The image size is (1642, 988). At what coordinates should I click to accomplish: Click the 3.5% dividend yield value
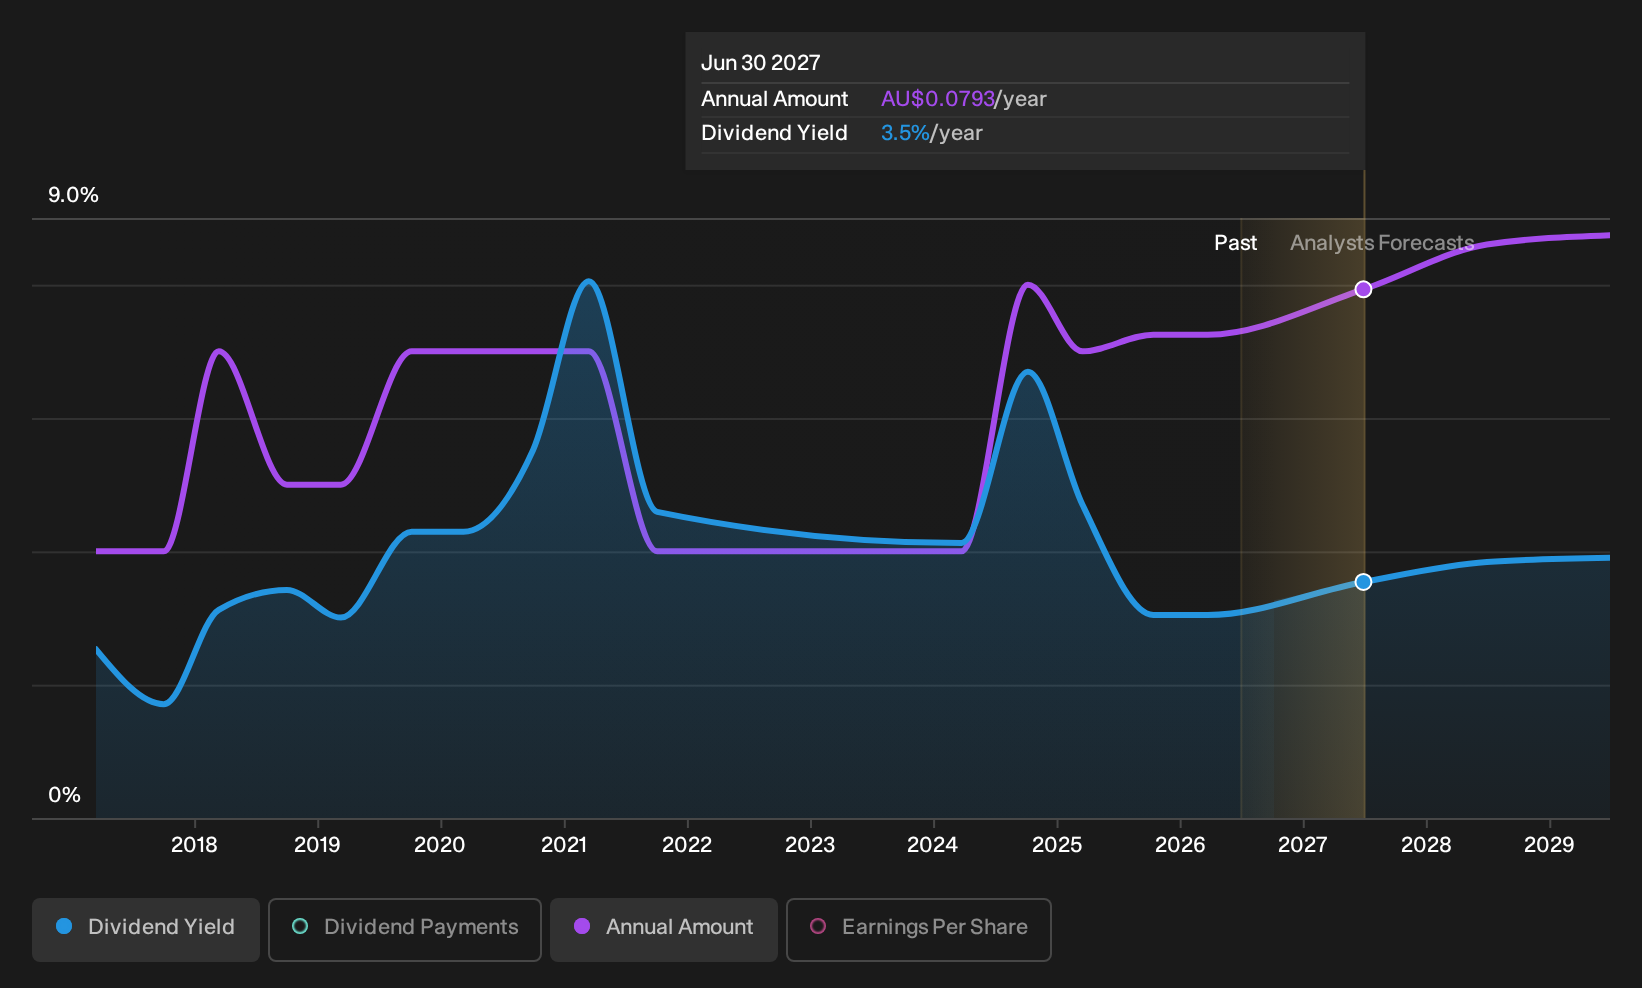click(905, 133)
